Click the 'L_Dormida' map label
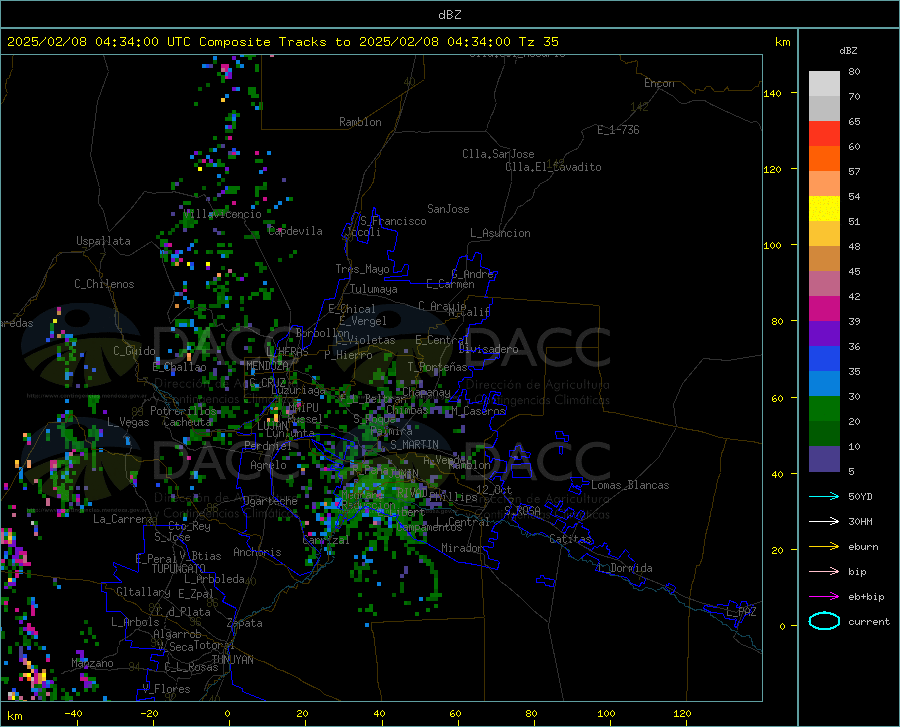 click(x=625, y=568)
